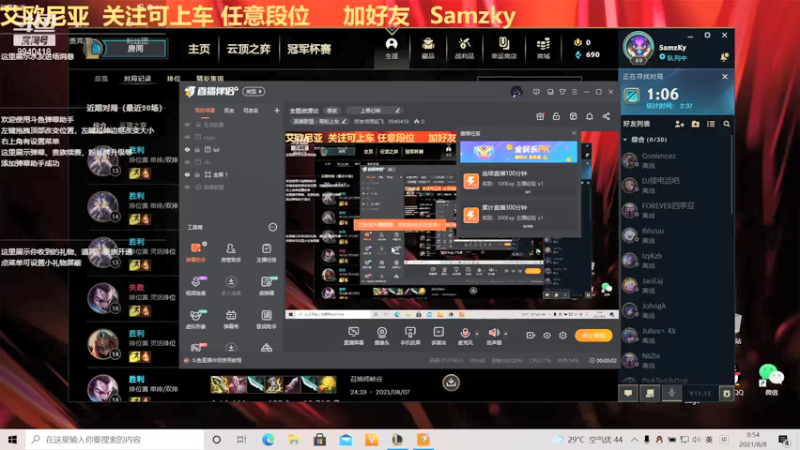Screen dimensions: 800x450
Task: Add a 多媒体 multimedia source
Action: point(438,336)
